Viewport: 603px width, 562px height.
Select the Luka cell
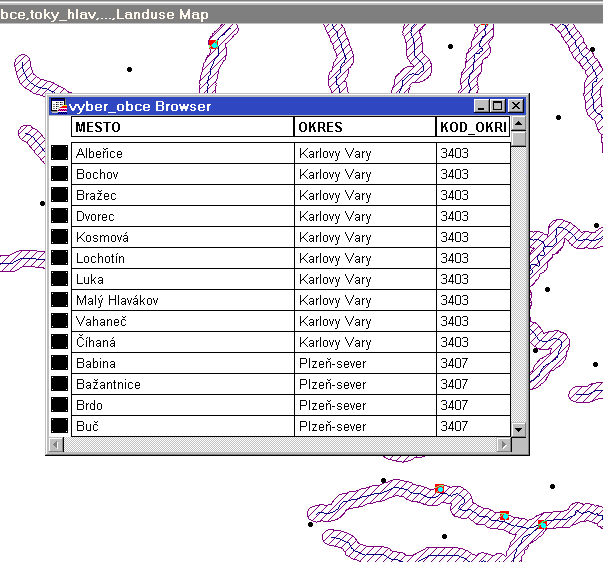tap(183, 279)
